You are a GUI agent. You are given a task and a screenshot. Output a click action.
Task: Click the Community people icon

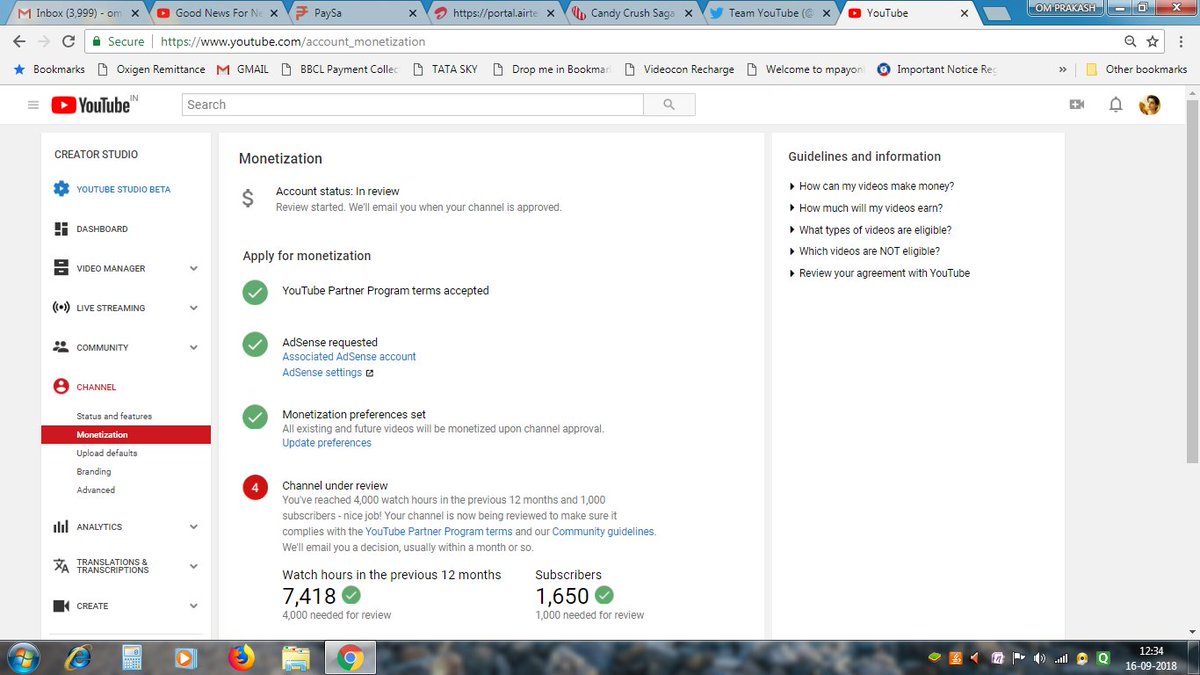coord(61,347)
